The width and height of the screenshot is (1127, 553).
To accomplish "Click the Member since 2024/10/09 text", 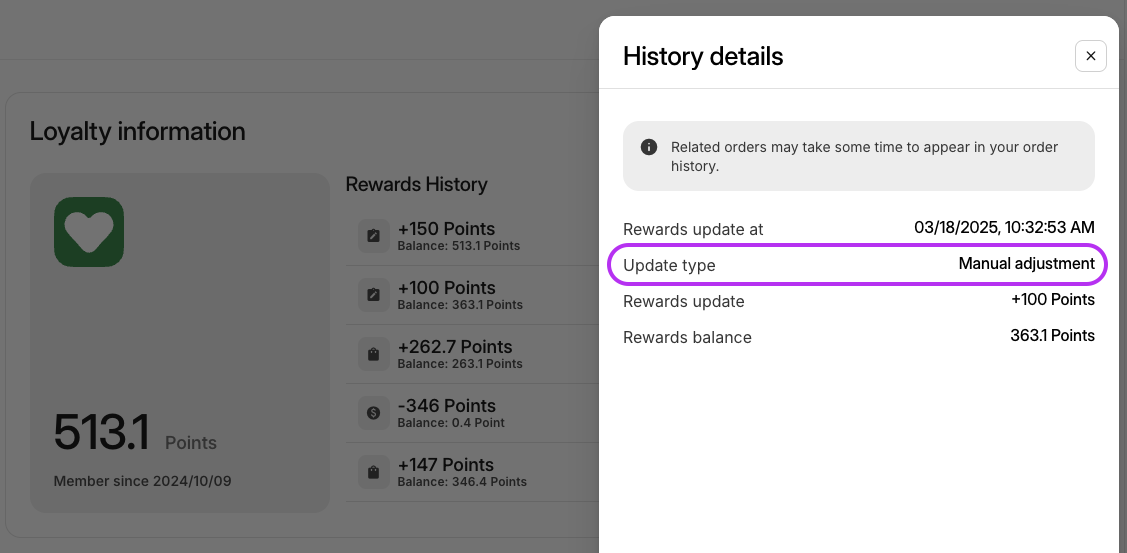I will [x=142, y=481].
